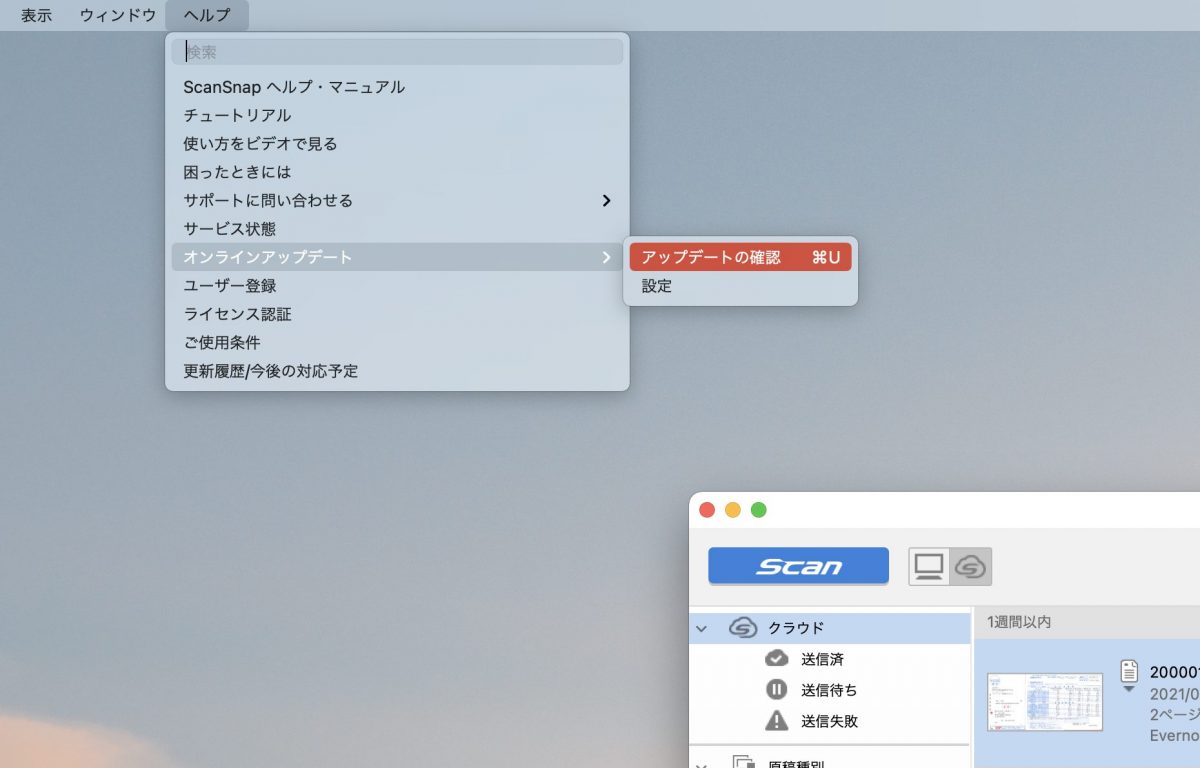Collapse the クラウド tree section
1200x768 pixels.
click(x=701, y=629)
